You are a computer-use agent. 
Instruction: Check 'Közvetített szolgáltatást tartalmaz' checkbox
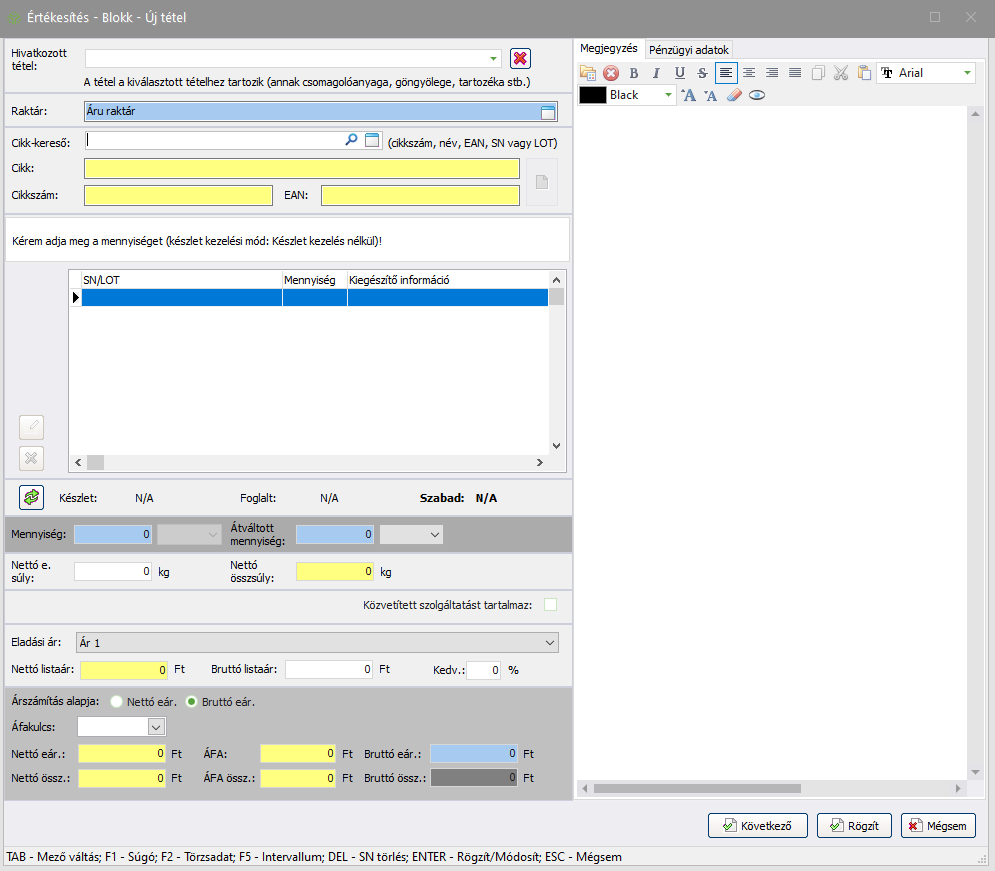click(550, 605)
